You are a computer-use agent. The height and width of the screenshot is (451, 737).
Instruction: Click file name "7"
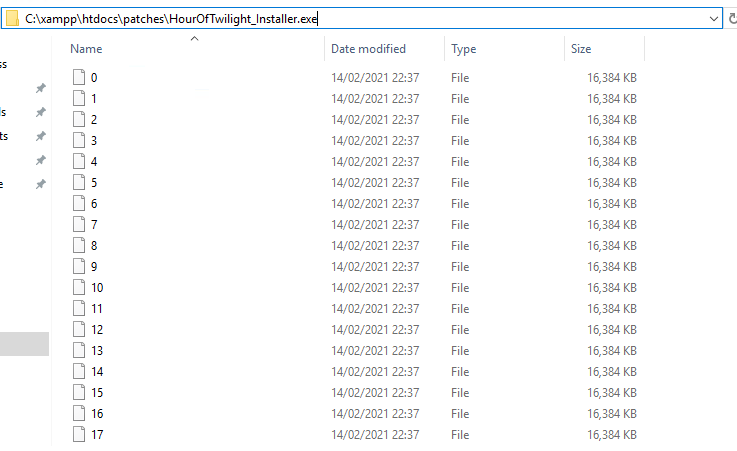94,225
